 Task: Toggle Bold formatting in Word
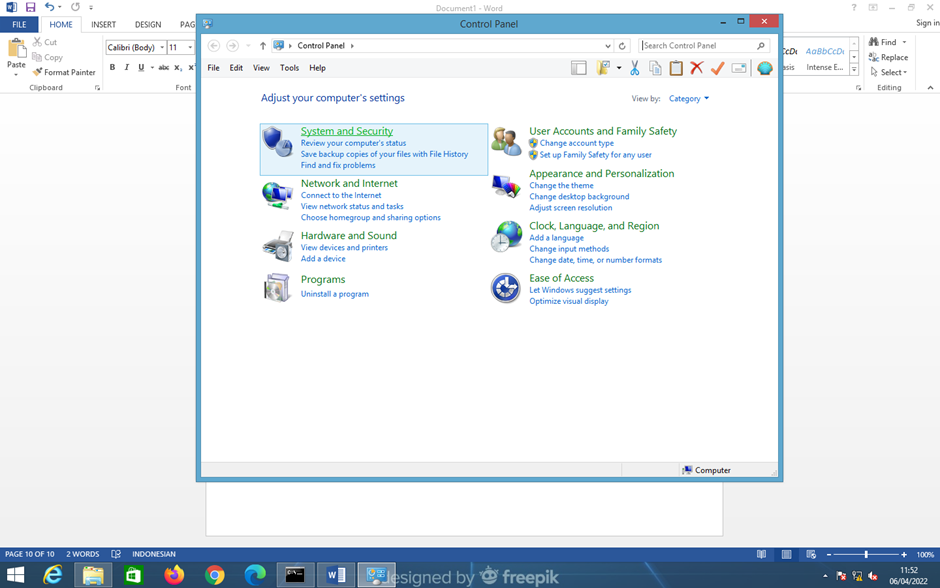pyautogui.click(x=112, y=67)
